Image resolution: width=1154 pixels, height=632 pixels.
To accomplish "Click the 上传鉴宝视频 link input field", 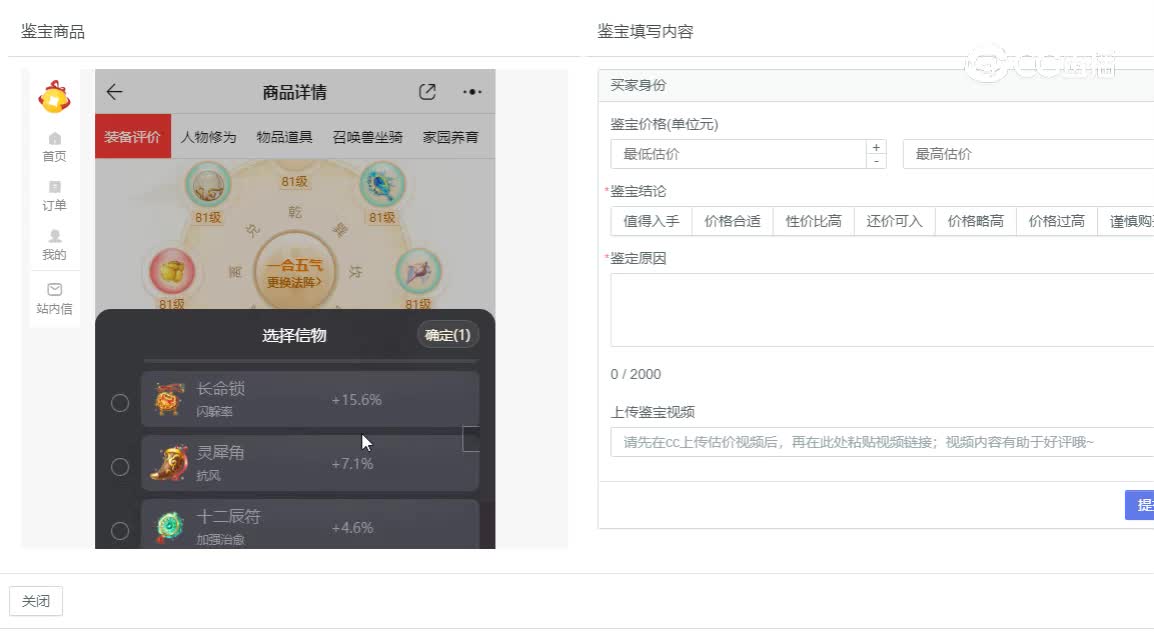I will [882, 442].
